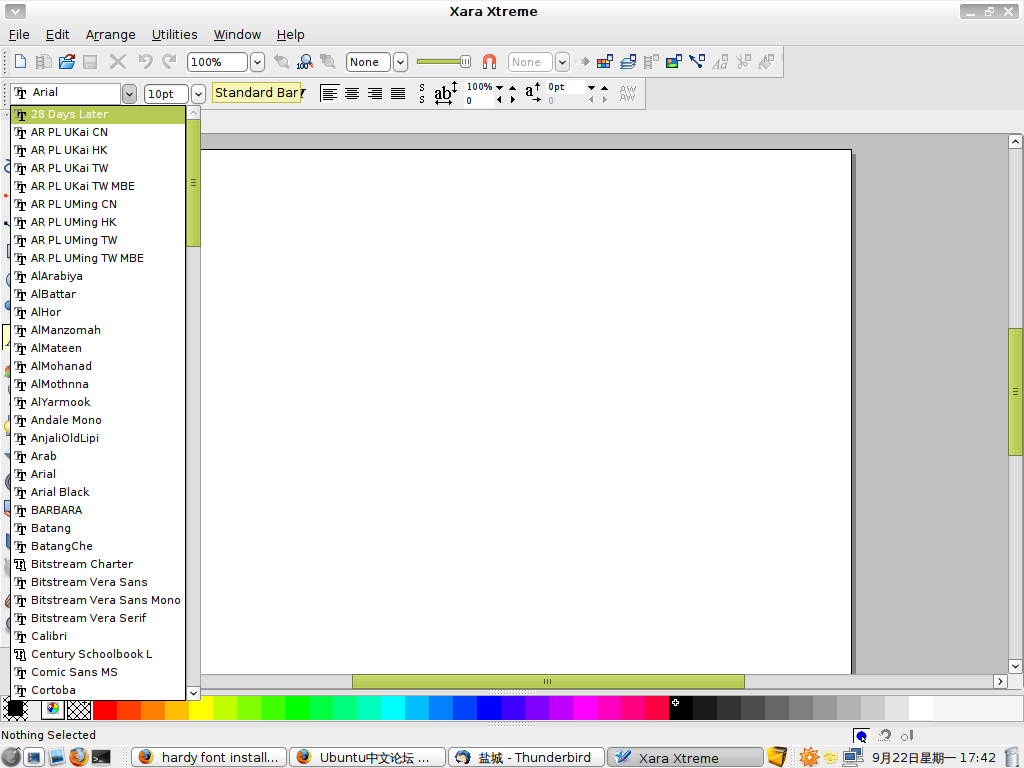Click the trash icon in the panel
The height and width of the screenshot is (768, 1024).
coord(1012,757)
